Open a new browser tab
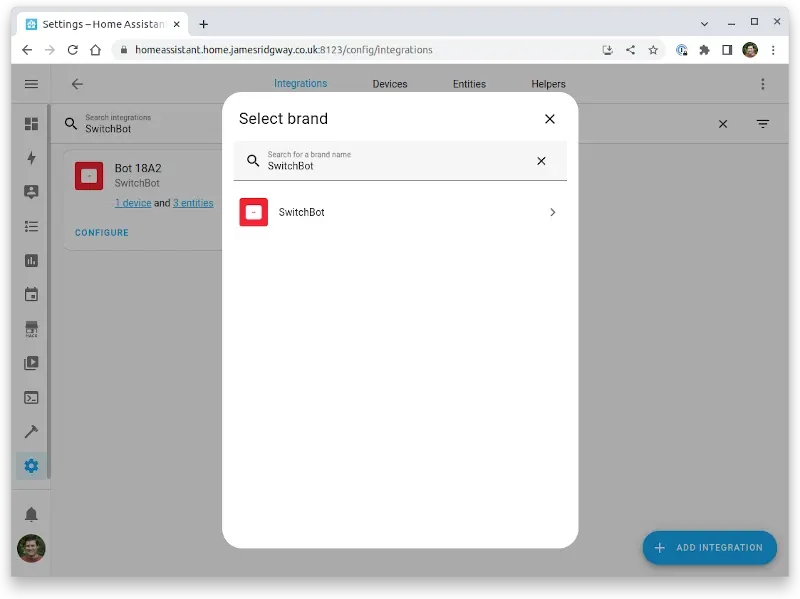This screenshot has width=800, height=599. (x=203, y=24)
